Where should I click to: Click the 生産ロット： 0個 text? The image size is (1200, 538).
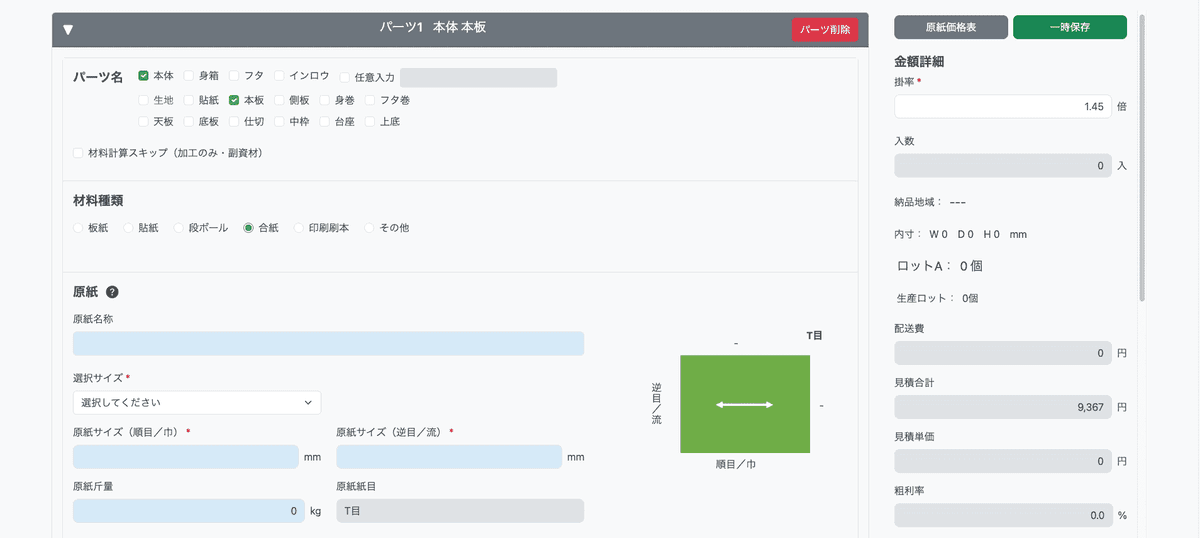pos(937,298)
